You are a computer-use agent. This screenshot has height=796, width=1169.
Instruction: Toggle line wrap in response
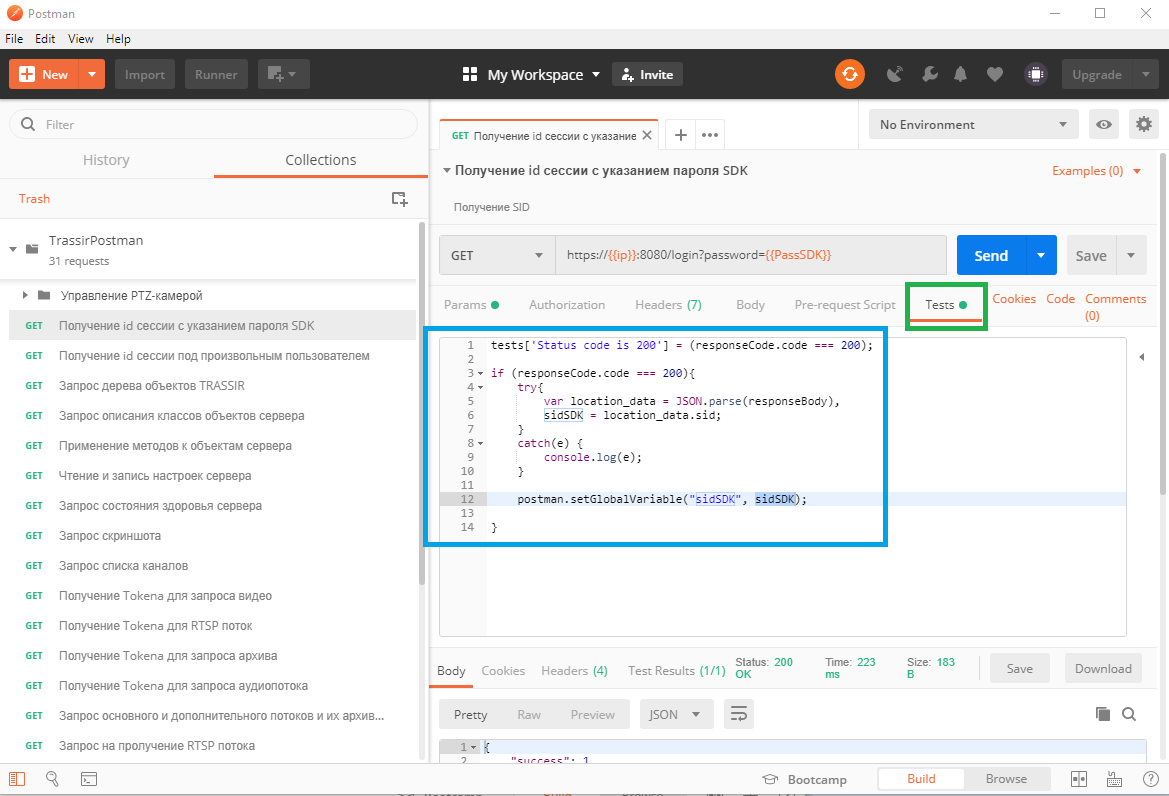coord(739,714)
